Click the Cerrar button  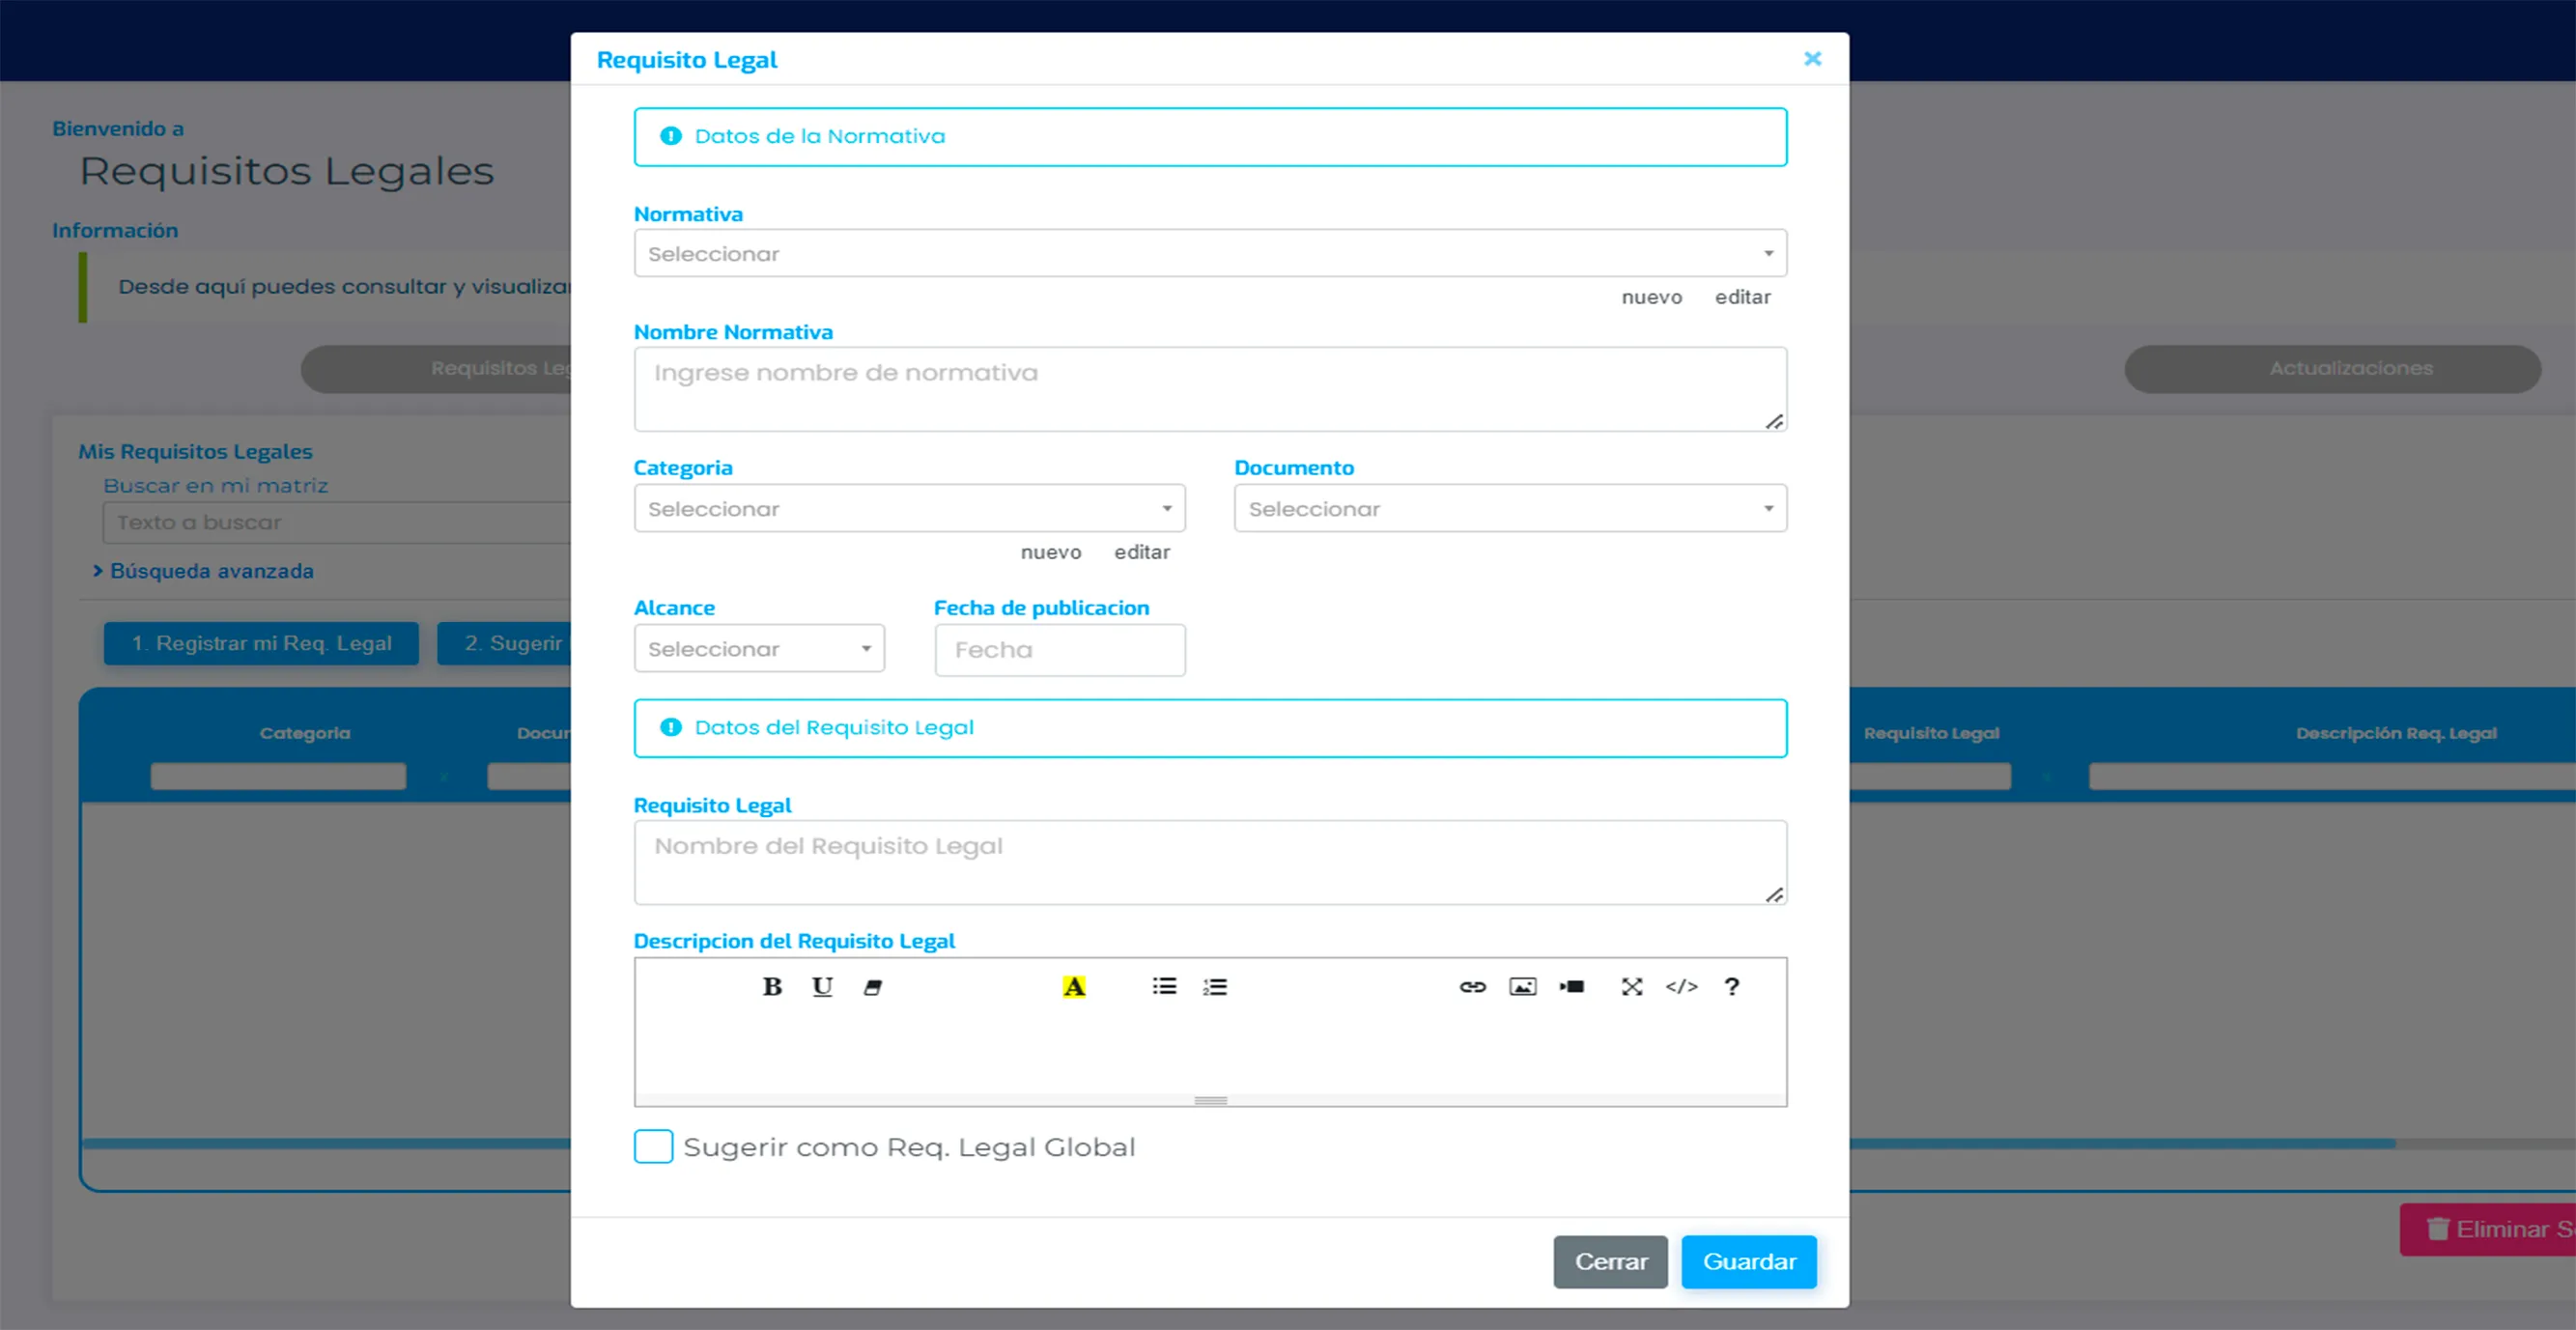(1611, 1262)
